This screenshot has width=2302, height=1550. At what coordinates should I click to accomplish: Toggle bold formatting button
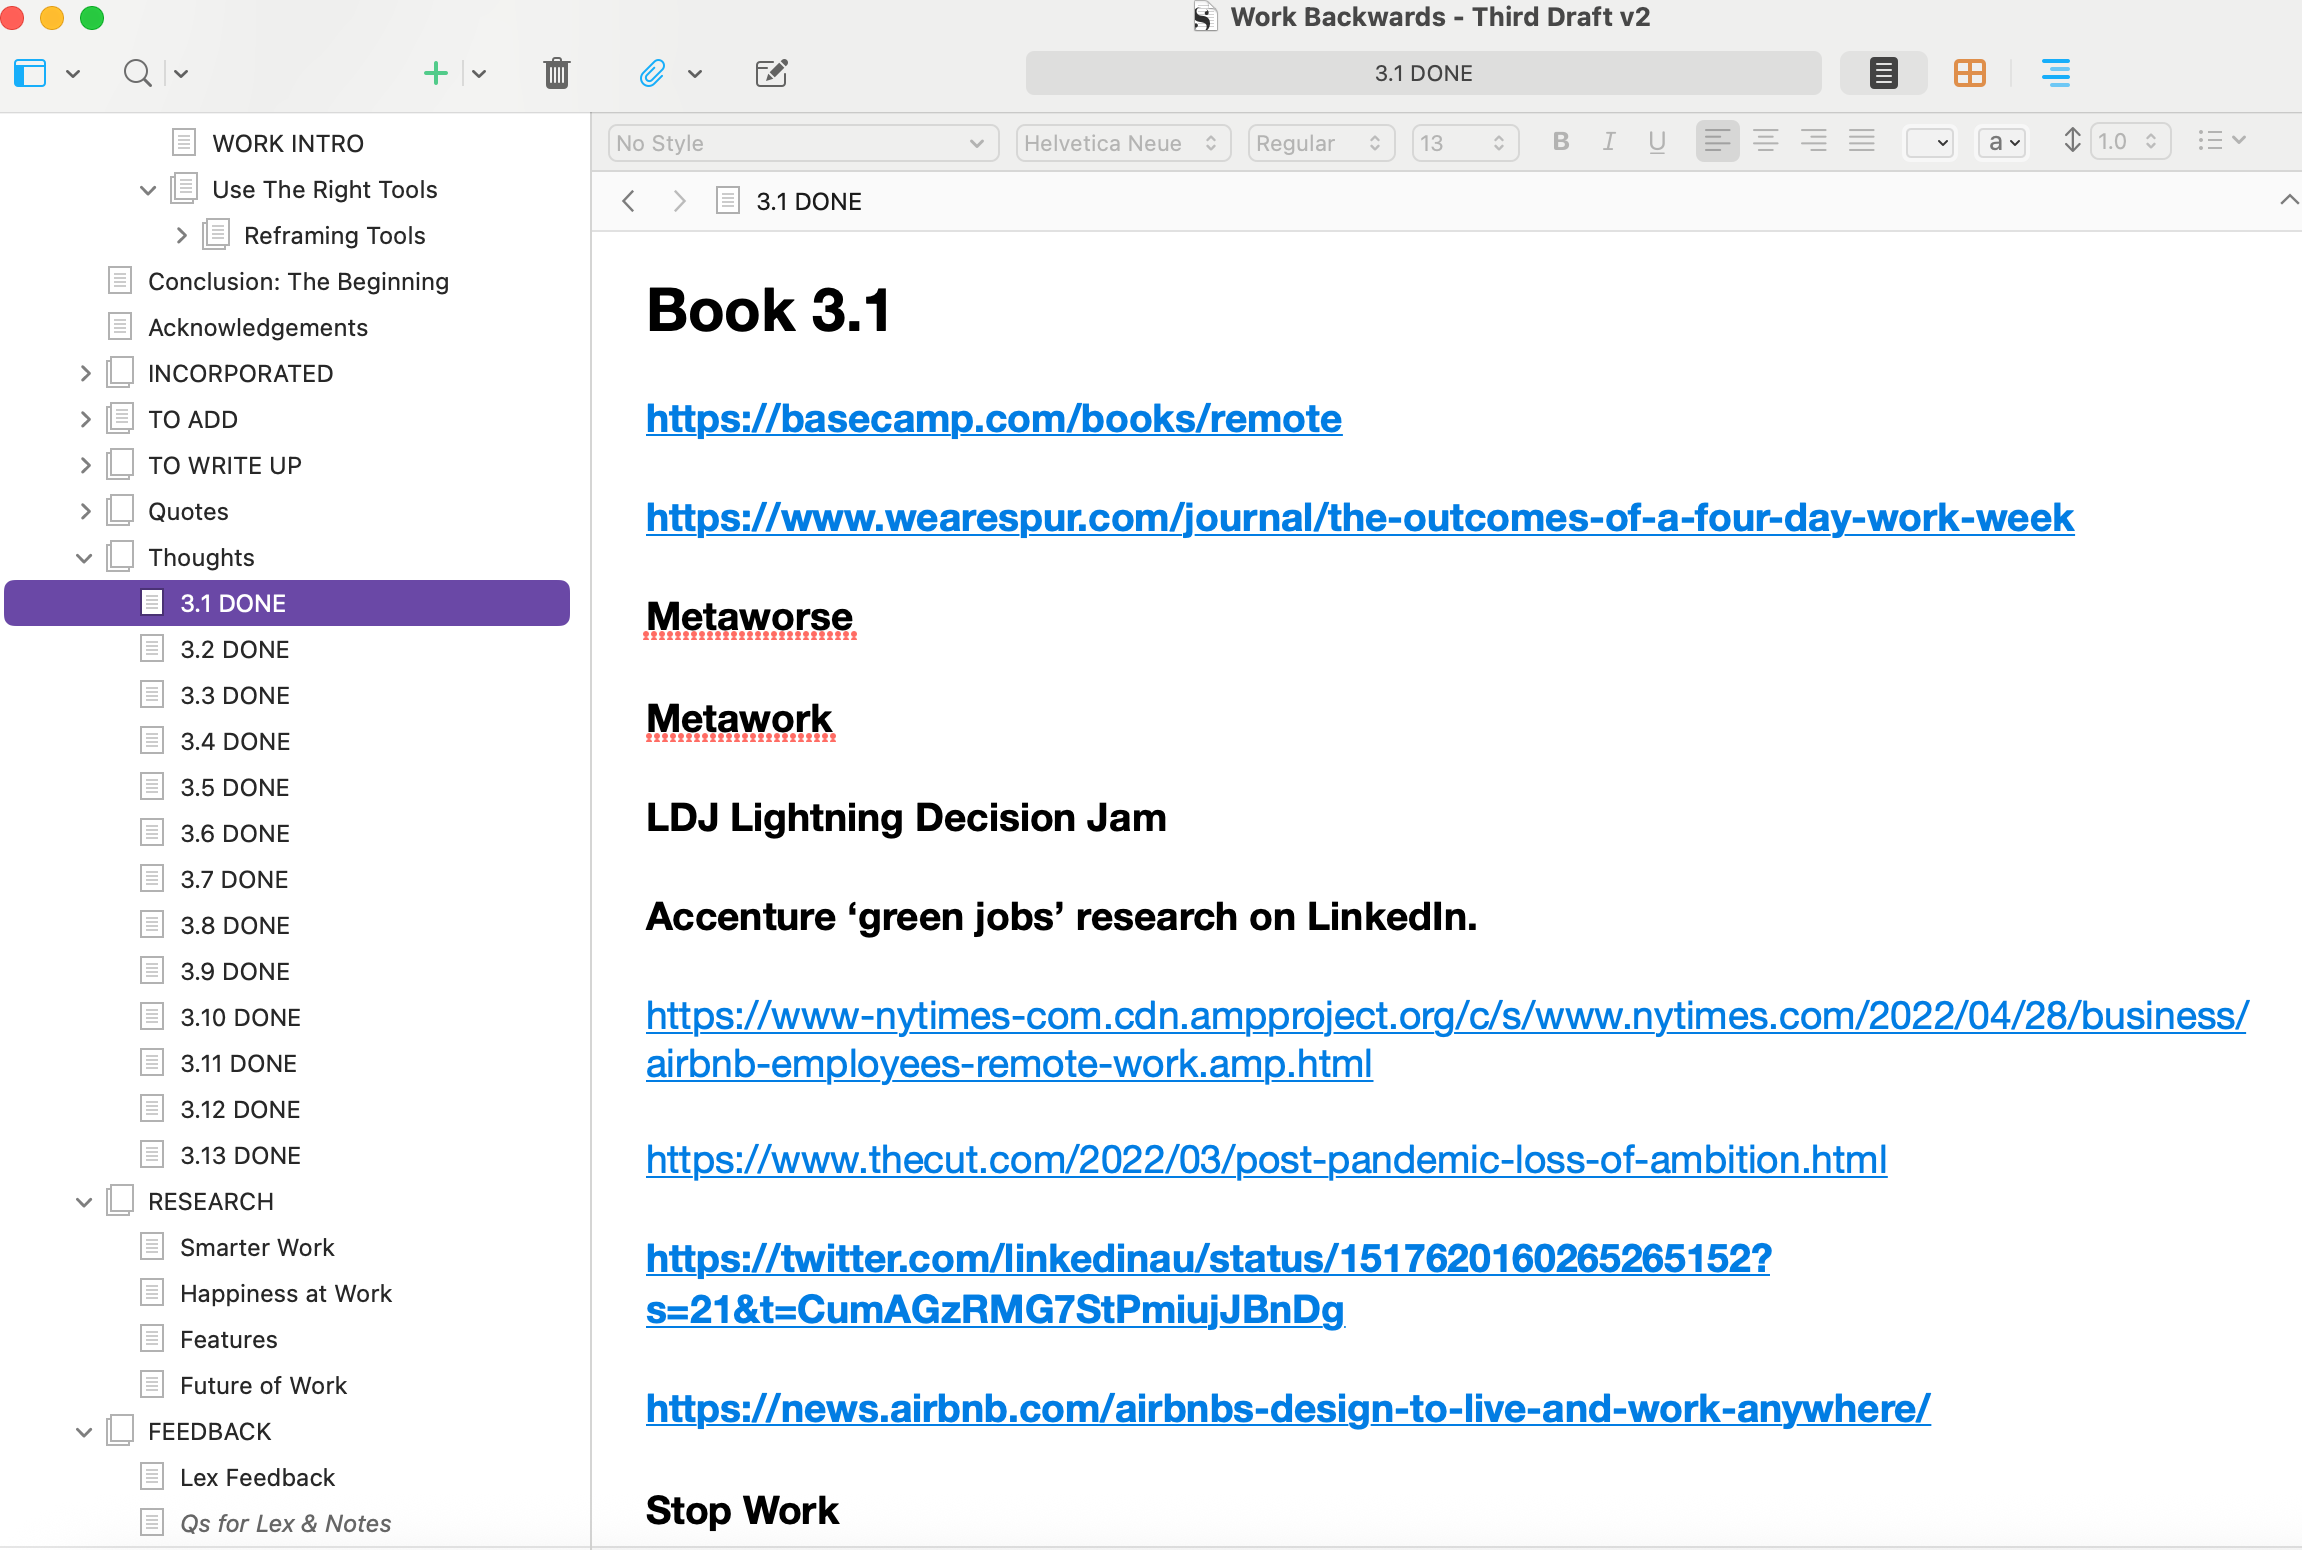click(x=1560, y=142)
